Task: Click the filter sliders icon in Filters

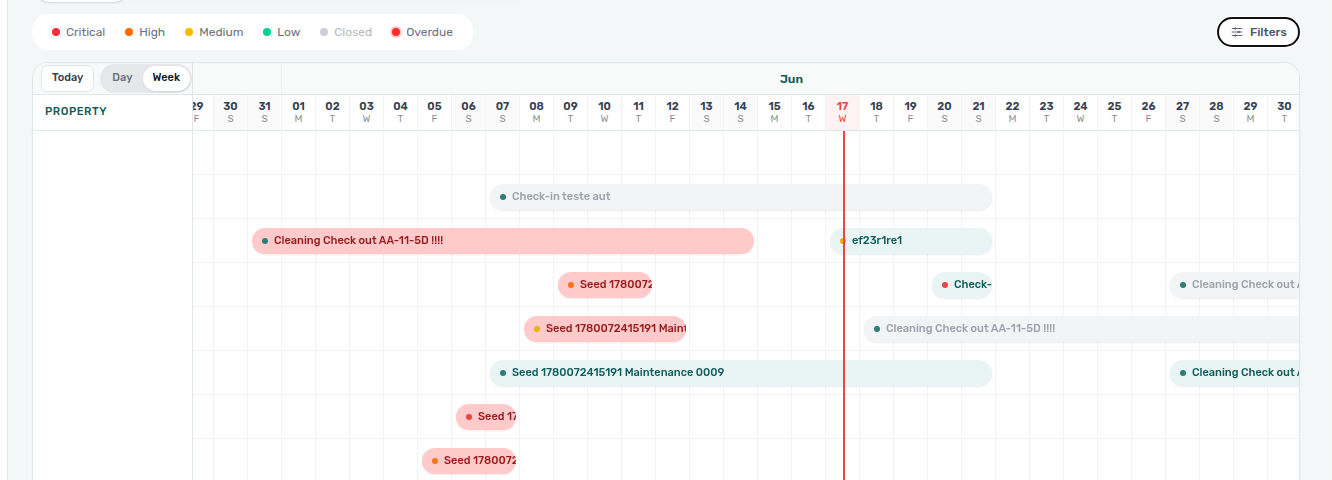Action: pyautogui.click(x=1237, y=32)
